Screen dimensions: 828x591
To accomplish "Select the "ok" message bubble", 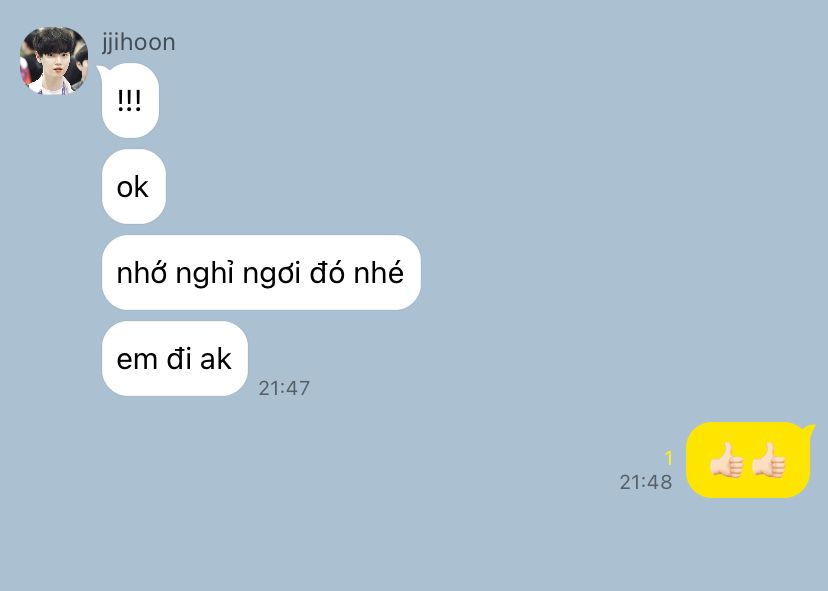I will click(x=134, y=186).
